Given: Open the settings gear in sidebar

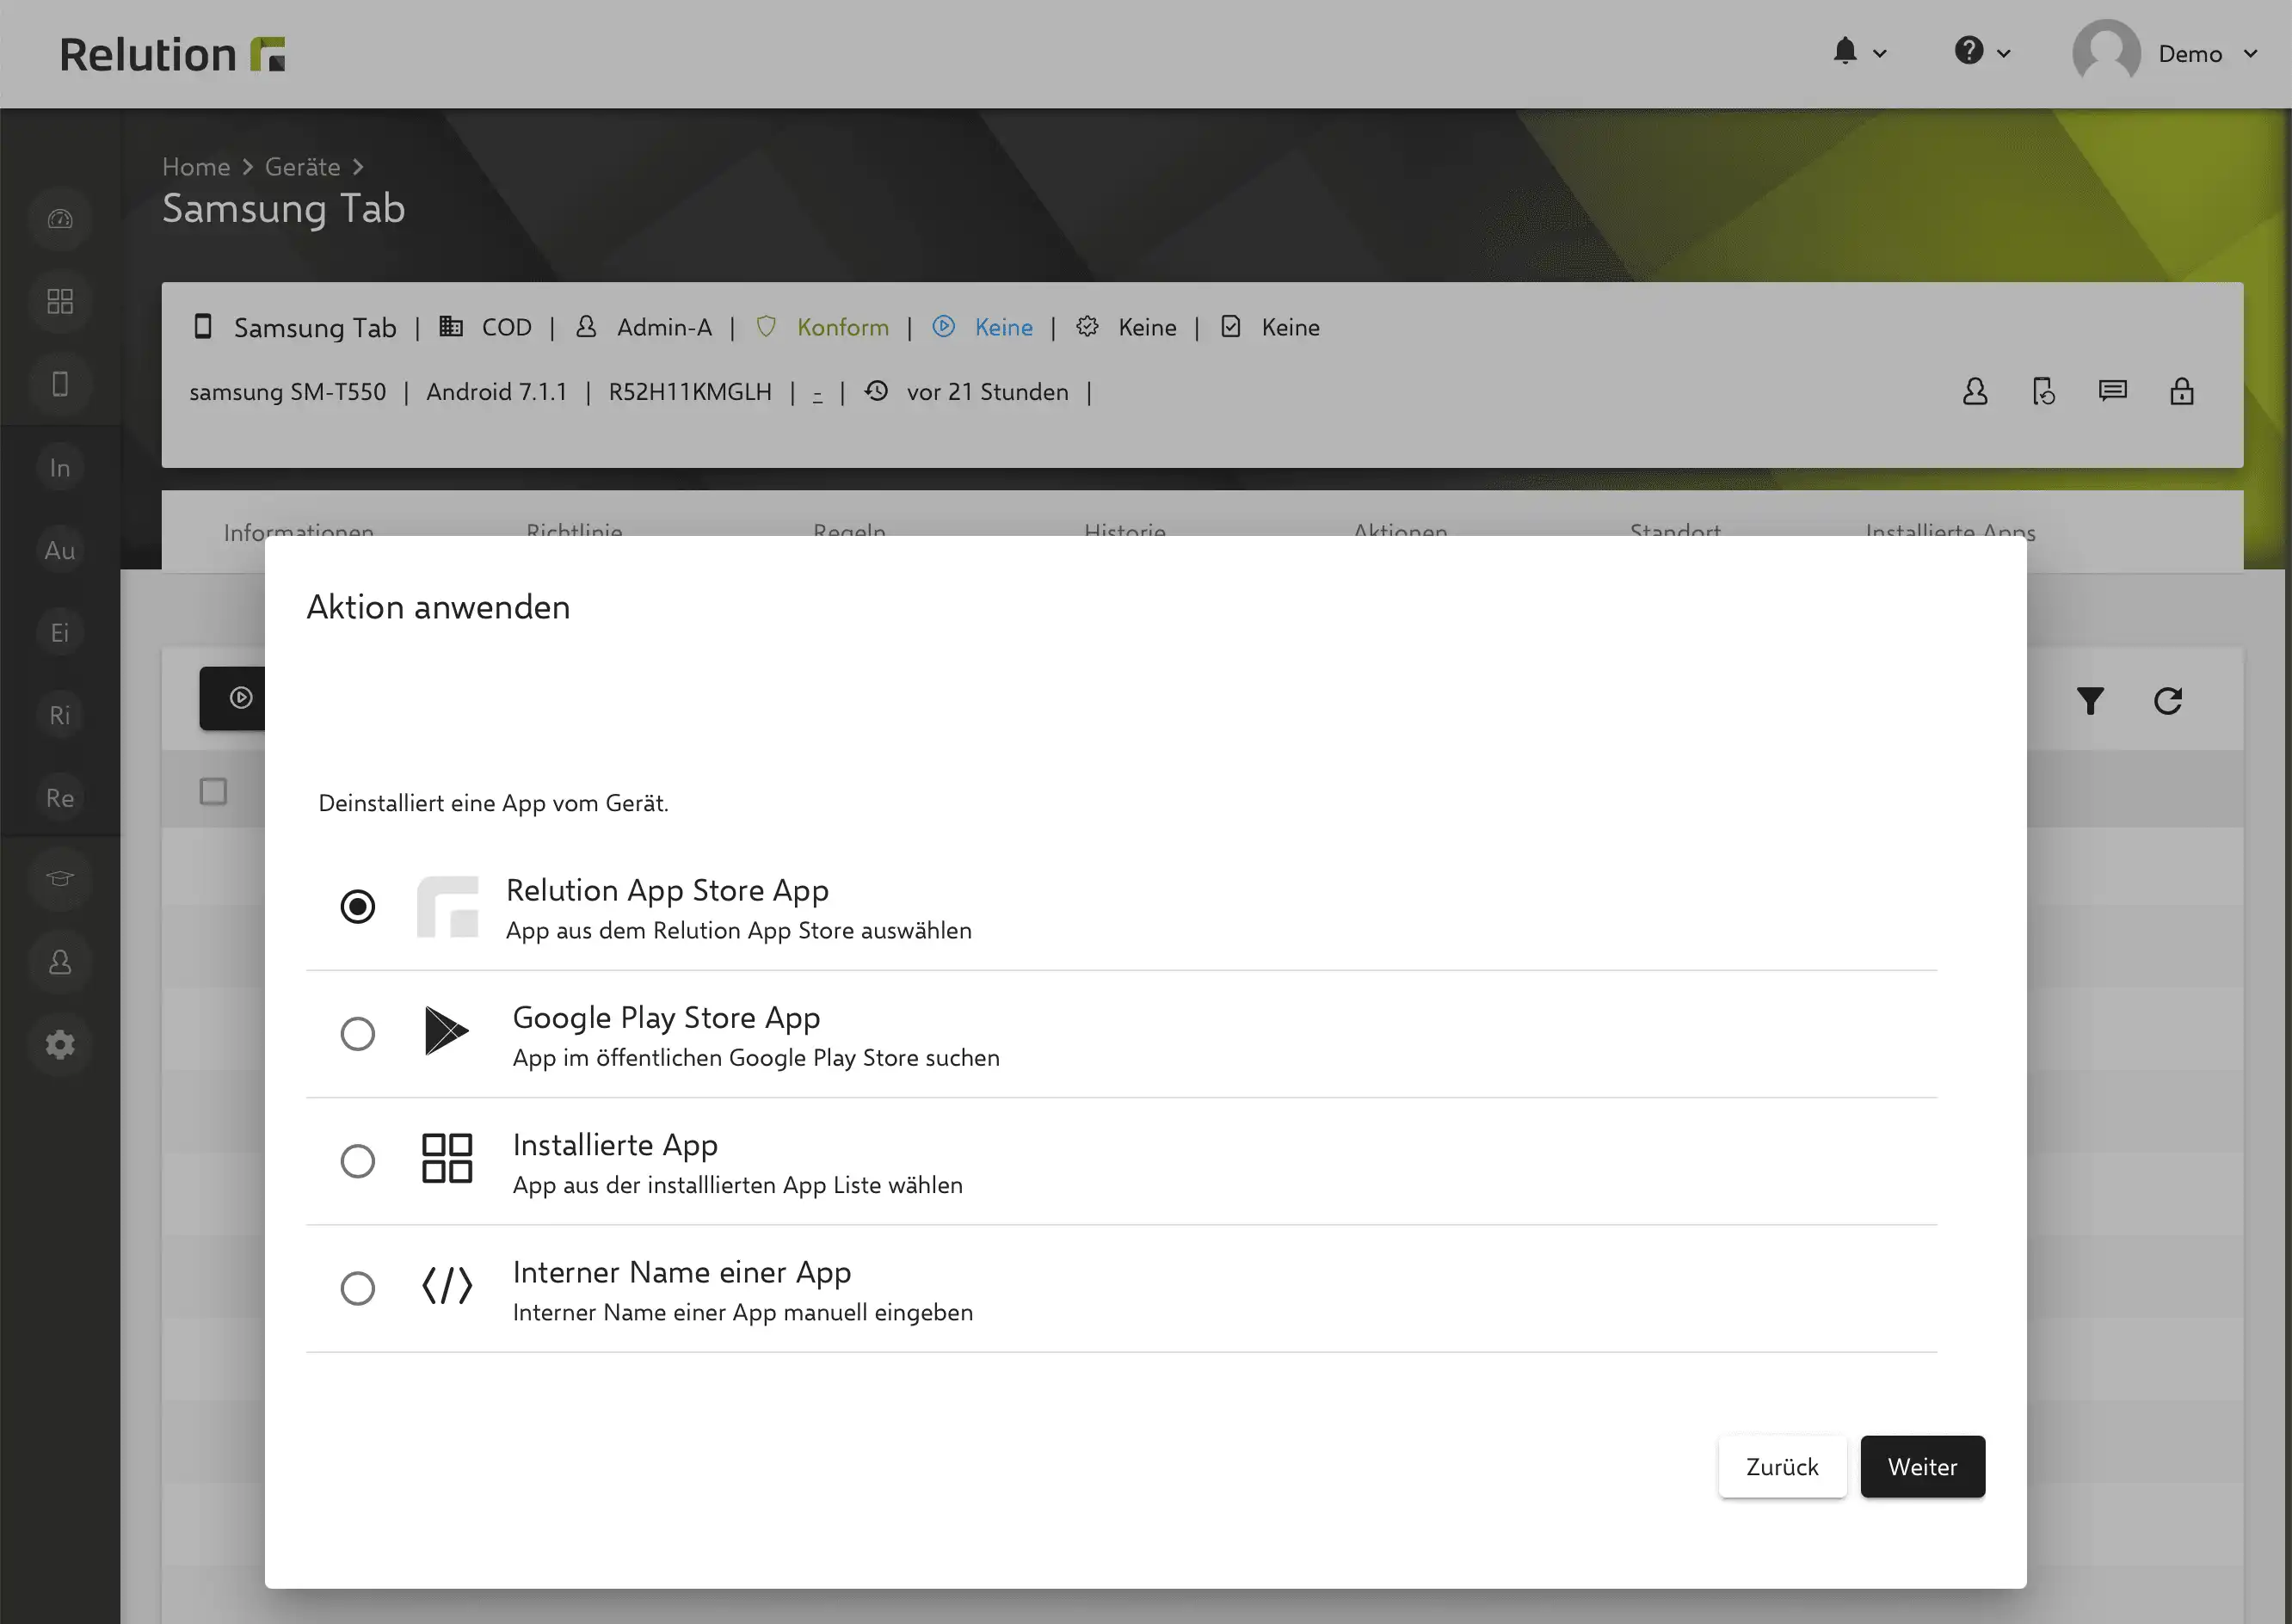Looking at the screenshot, I should coord(60,1045).
